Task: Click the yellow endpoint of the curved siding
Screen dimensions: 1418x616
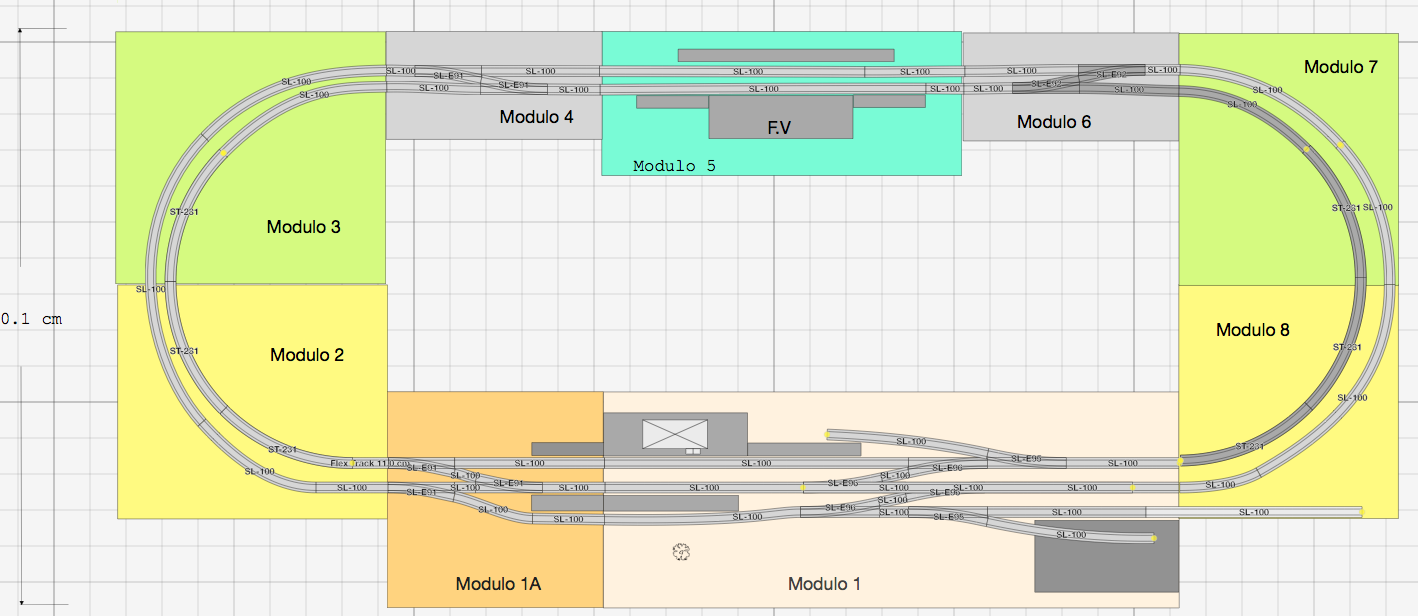Action: tap(827, 434)
